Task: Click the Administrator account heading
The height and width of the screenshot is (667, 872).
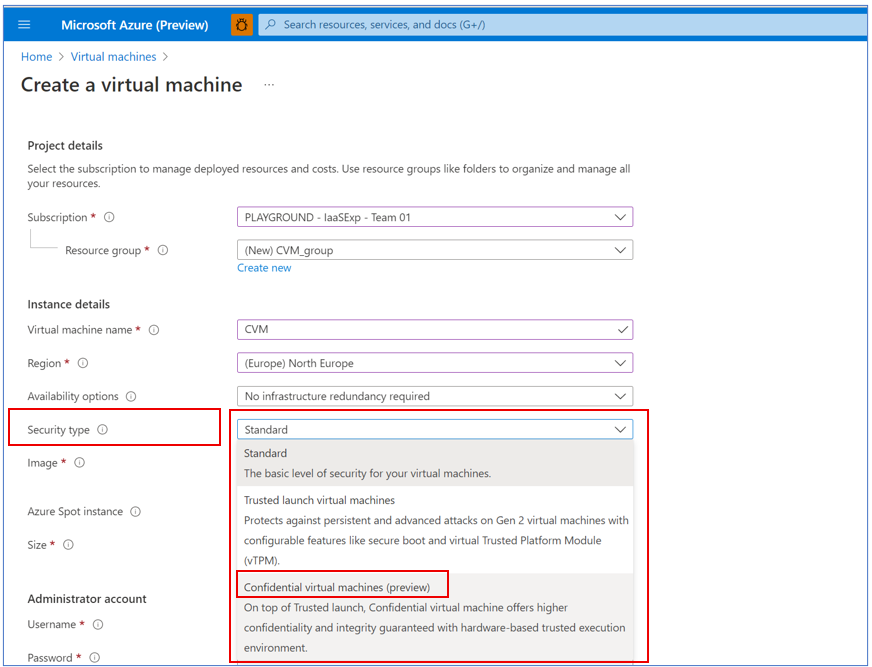Action: pos(87,599)
